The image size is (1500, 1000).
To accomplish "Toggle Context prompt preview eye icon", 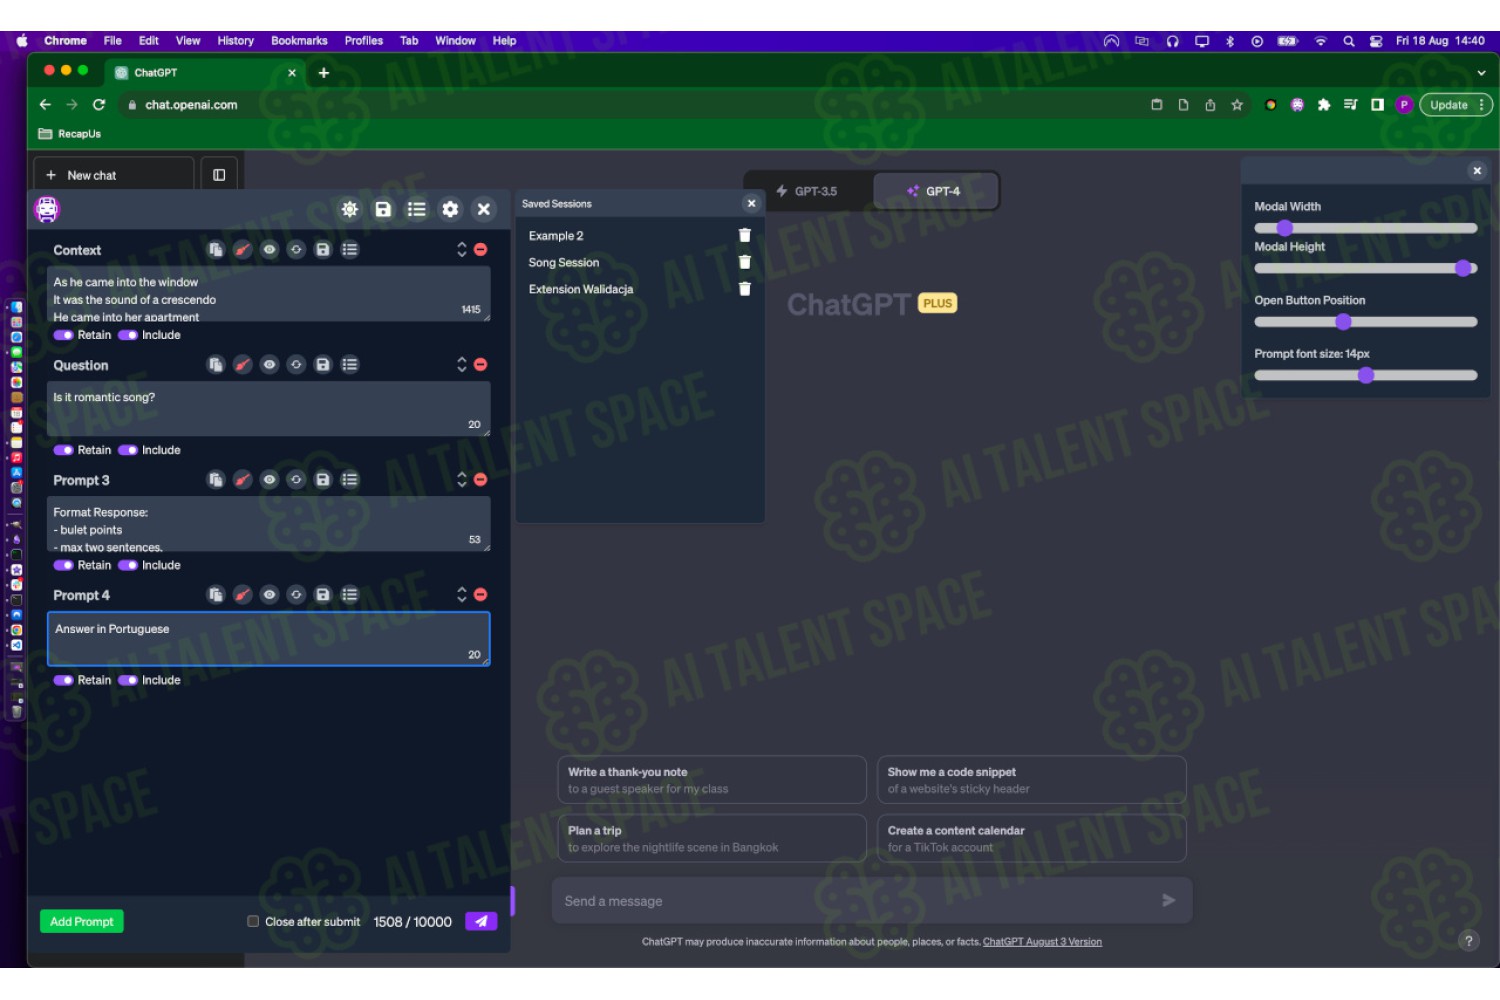I will [x=270, y=250].
